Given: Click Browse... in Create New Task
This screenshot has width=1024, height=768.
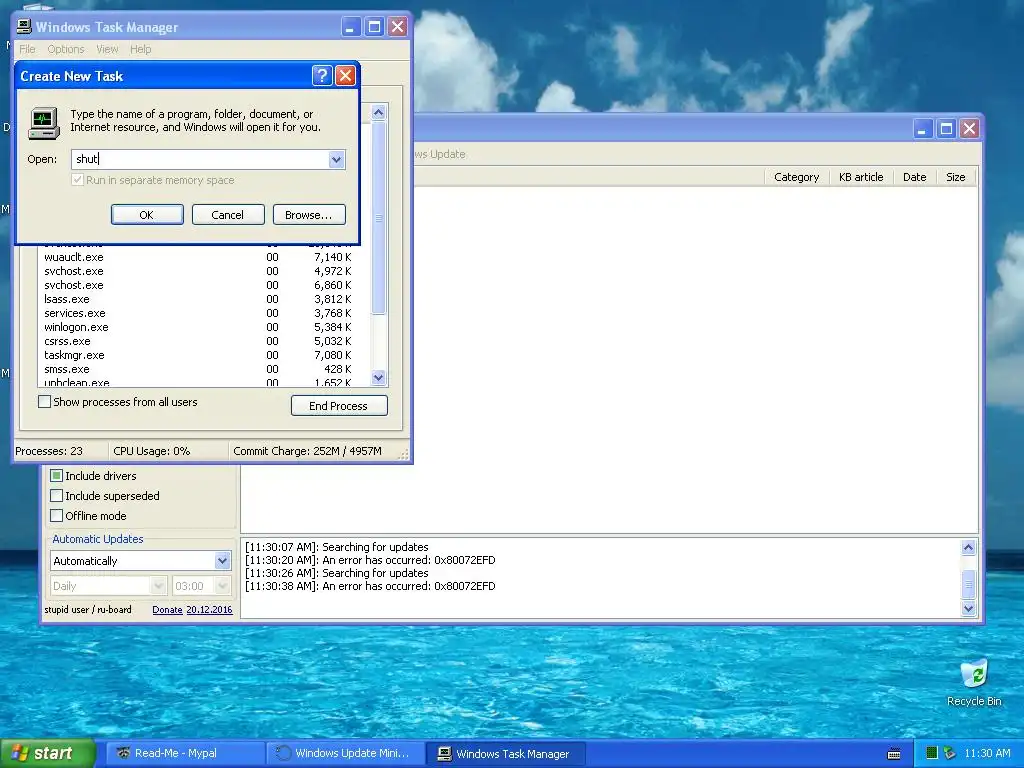Looking at the screenshot, I should click(x=309, y=215).
